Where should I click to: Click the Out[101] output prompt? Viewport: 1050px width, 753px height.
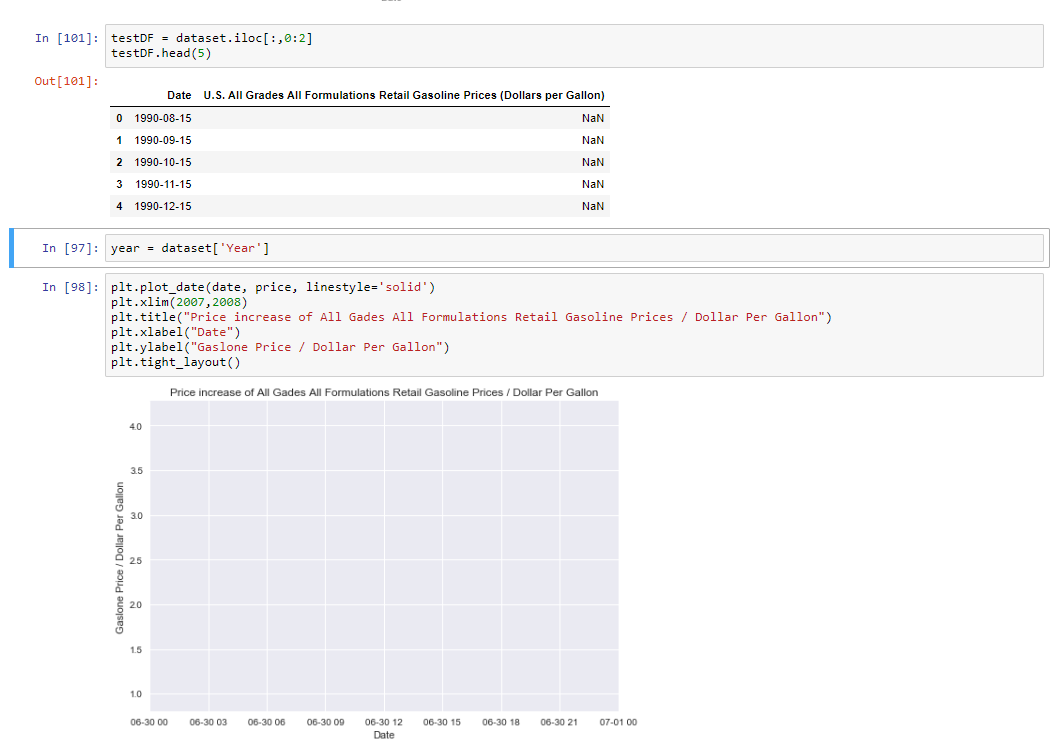point(66,81)
